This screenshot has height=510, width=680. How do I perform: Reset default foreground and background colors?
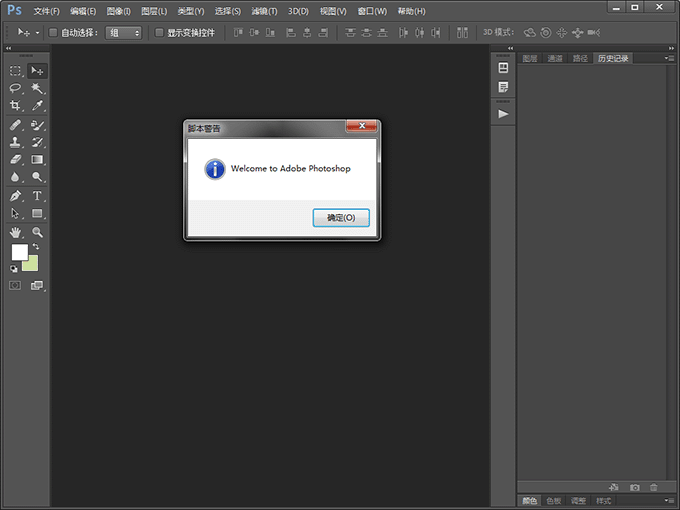pyautogui.click(x=14, y=269)
